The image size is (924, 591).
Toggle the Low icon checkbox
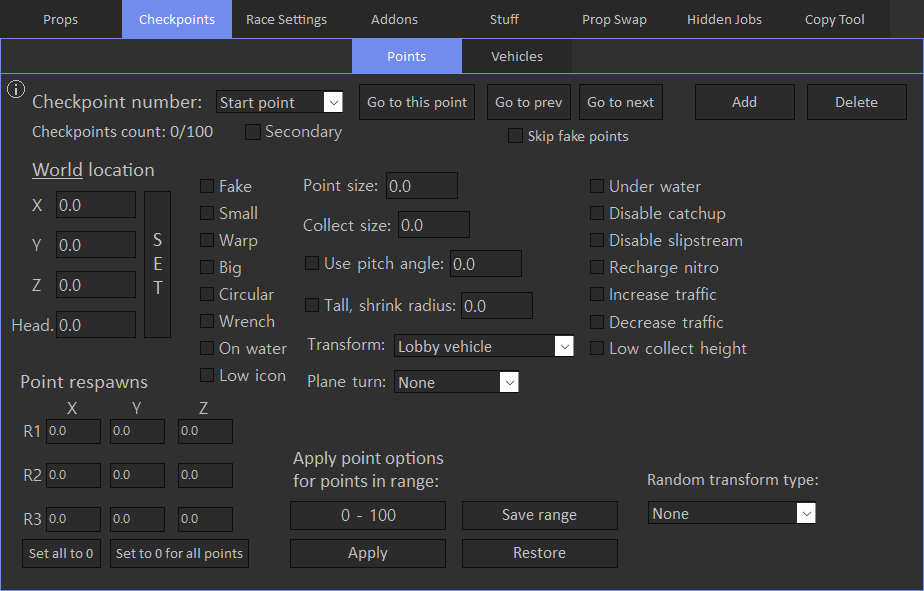207,375
